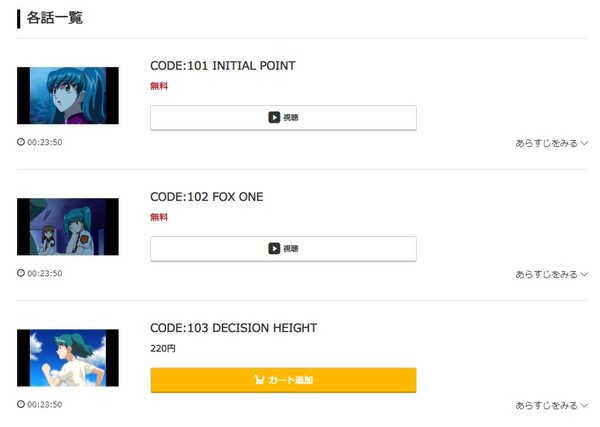Click the clock icon under INITIAL POINT thumbnail
The height and width of the screenshot is (427, 600).
pos(21,142)
